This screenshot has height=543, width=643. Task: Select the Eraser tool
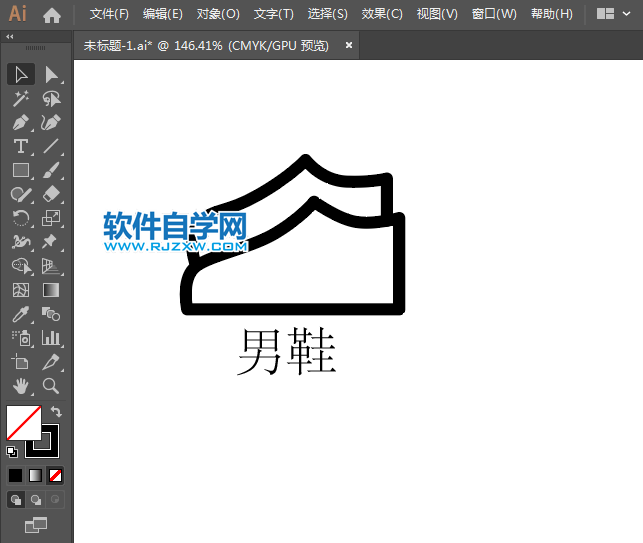[51, 194]
